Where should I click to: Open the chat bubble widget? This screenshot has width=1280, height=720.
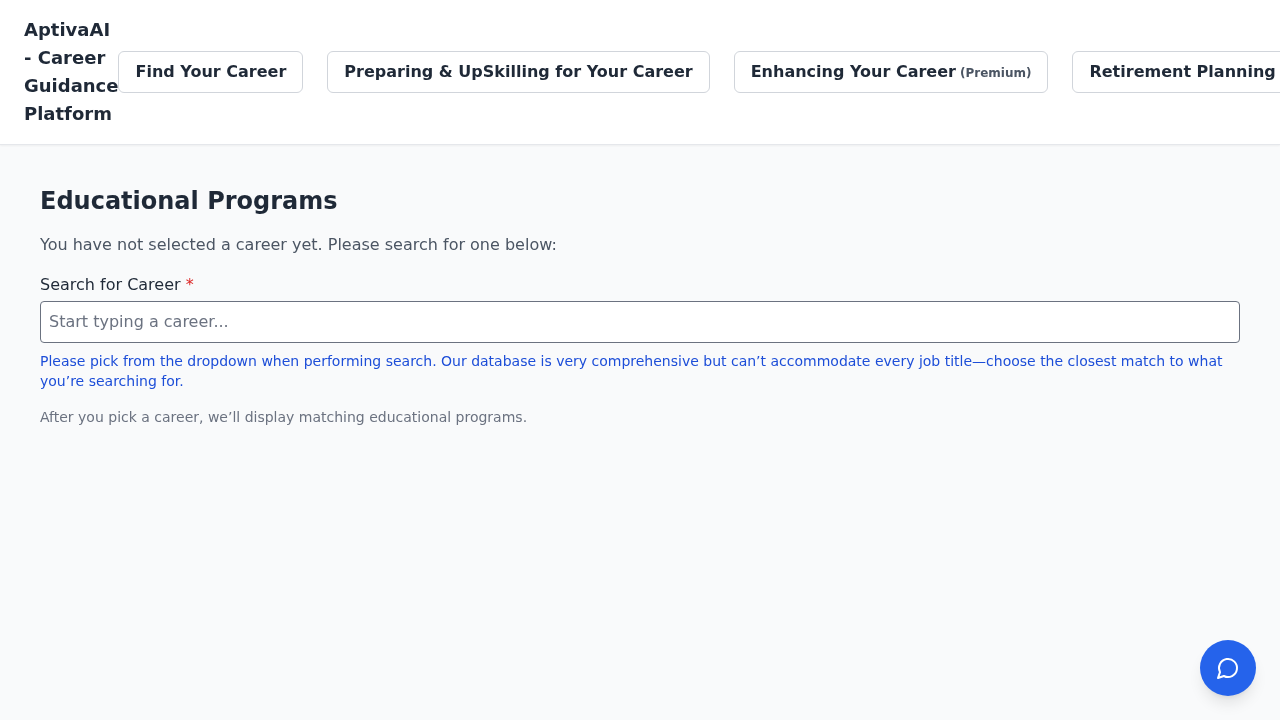point(1227,668)
